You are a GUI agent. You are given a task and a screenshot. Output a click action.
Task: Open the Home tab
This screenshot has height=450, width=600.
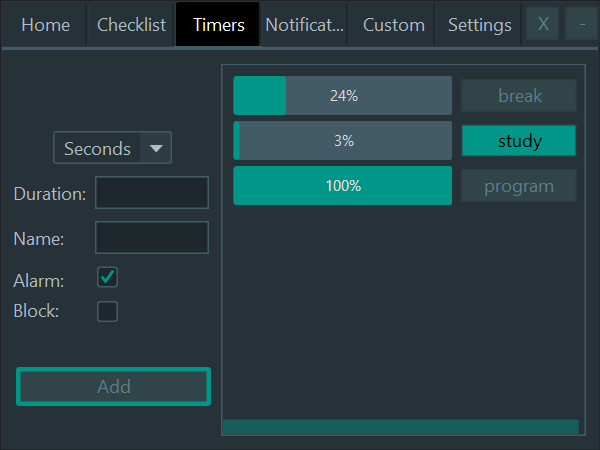point(45,25)
